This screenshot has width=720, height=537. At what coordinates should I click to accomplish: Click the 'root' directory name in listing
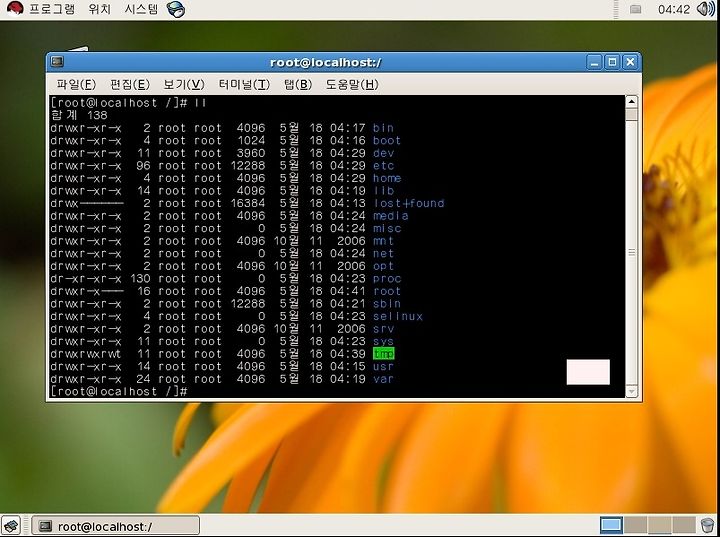387,291
